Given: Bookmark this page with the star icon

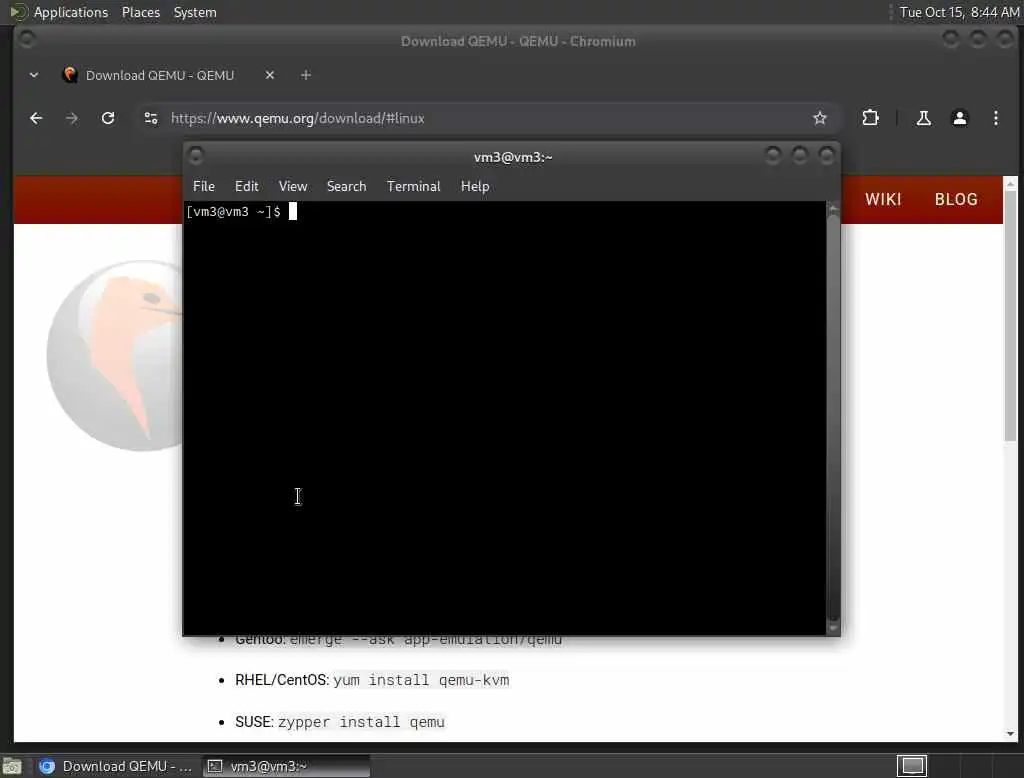Looking at the screenshot, I should (820, 118).
